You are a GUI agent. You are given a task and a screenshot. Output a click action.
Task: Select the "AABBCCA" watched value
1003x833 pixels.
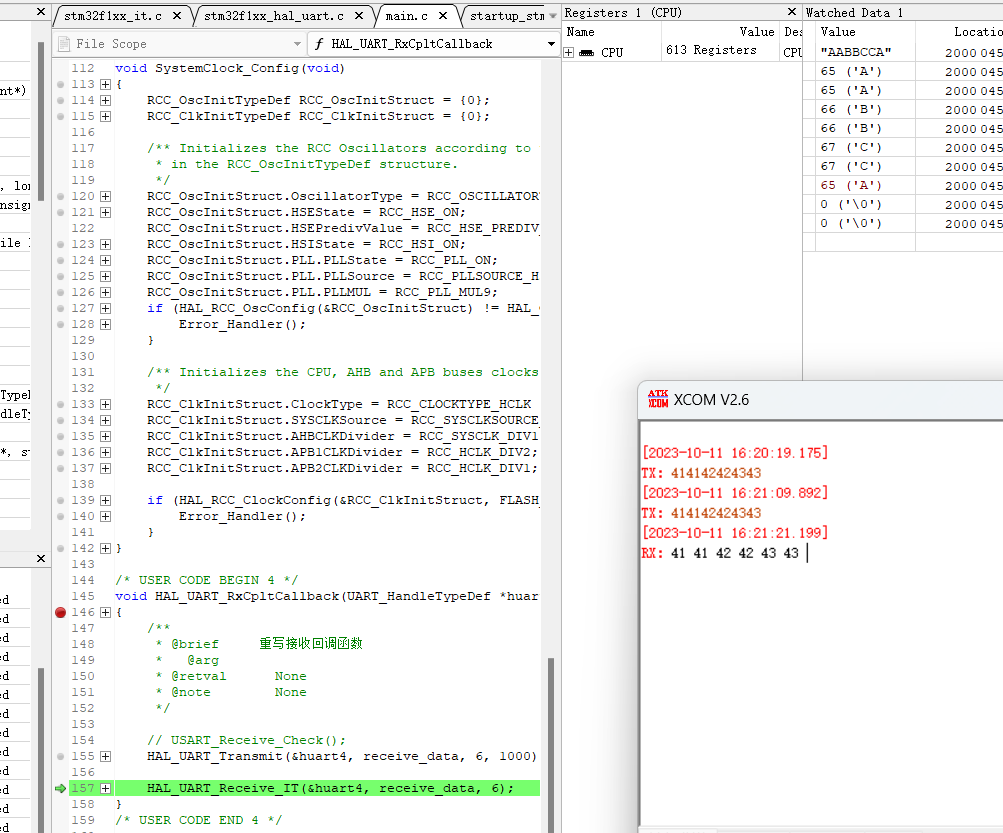(x=856, y=52)
